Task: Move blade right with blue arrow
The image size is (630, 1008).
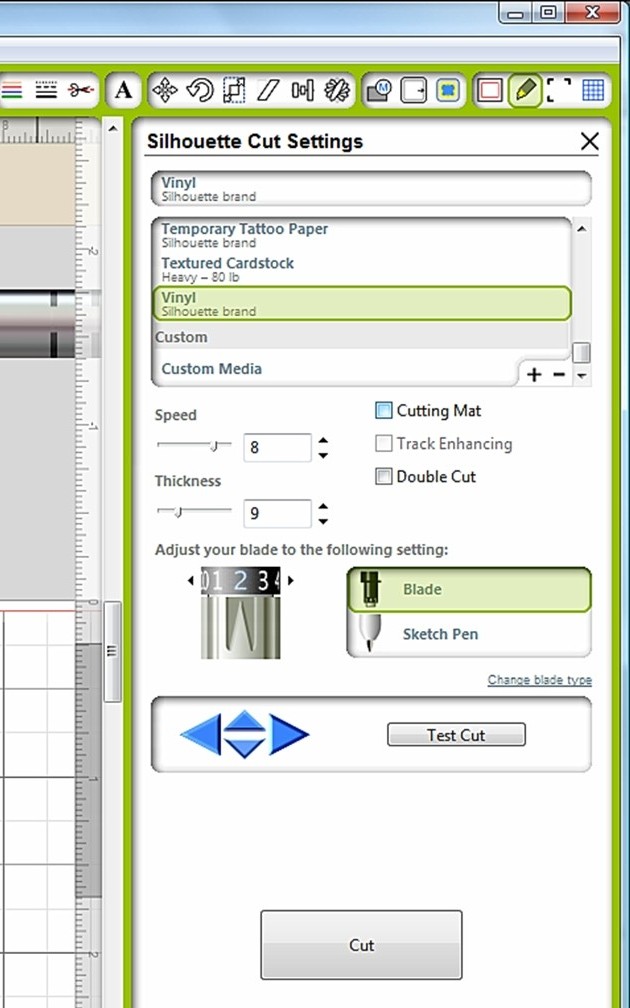Action: coord(289,734)
